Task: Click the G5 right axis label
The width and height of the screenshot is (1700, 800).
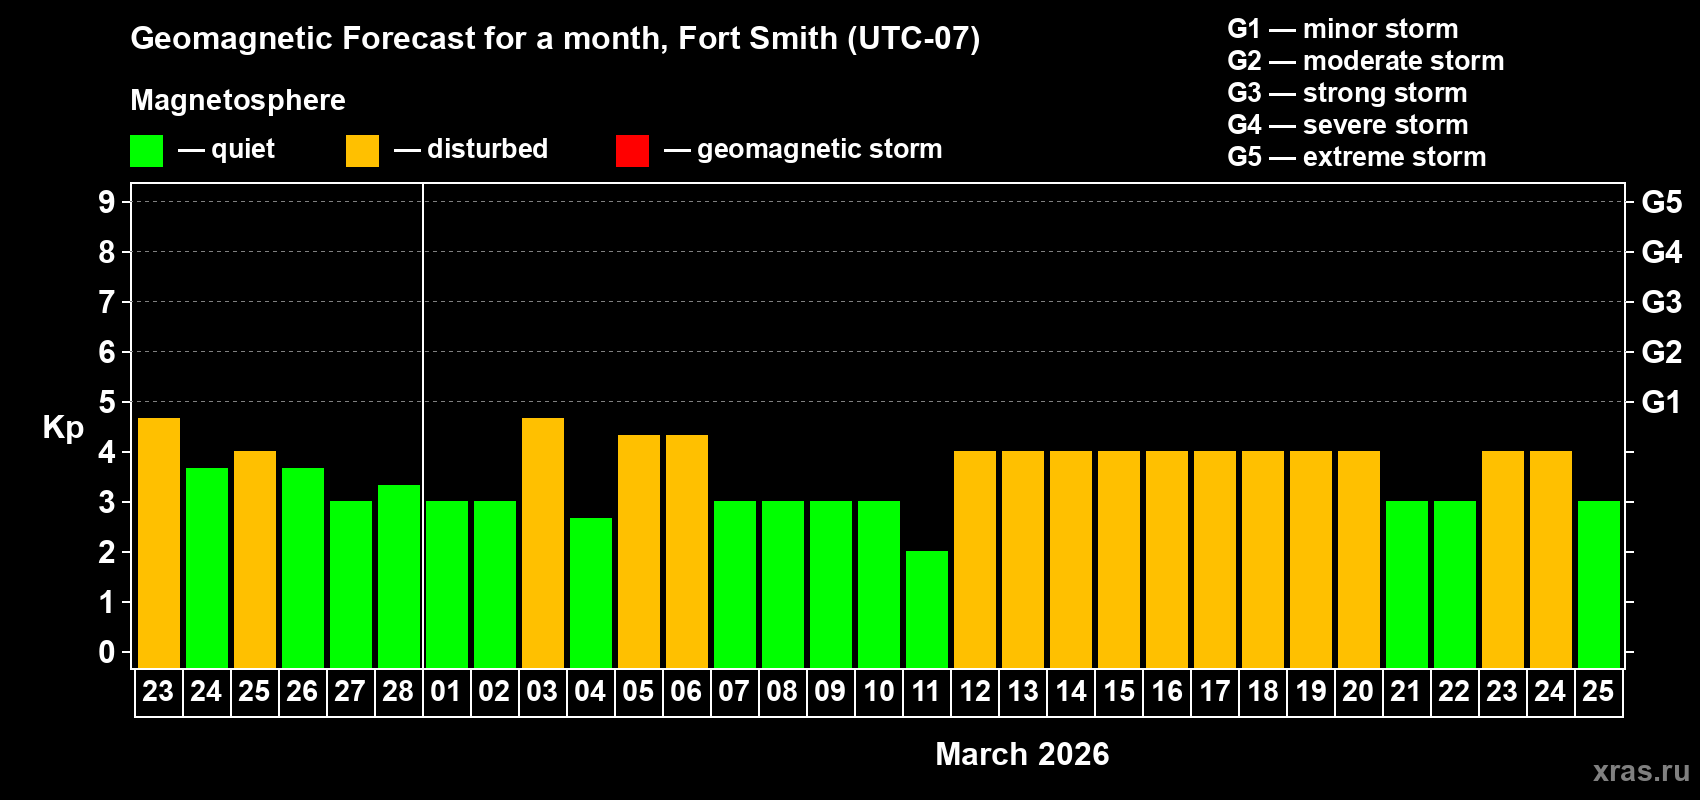Action: (1661, 202)
